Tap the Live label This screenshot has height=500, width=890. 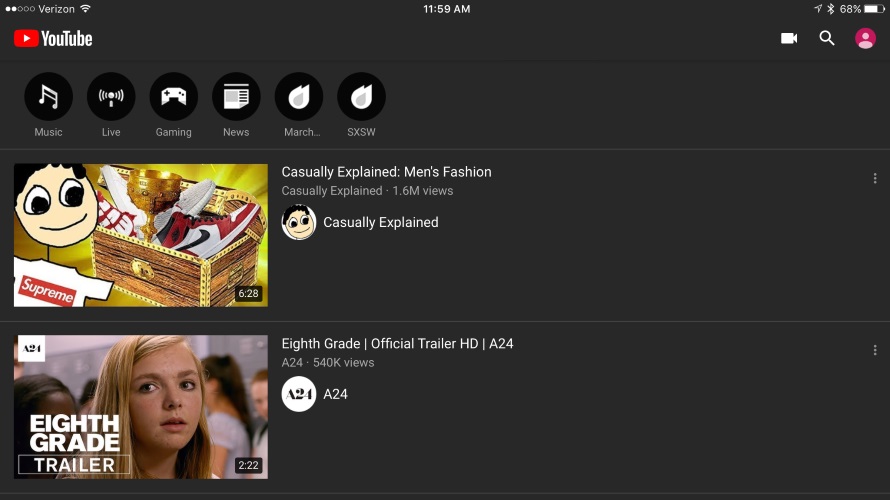111,132
